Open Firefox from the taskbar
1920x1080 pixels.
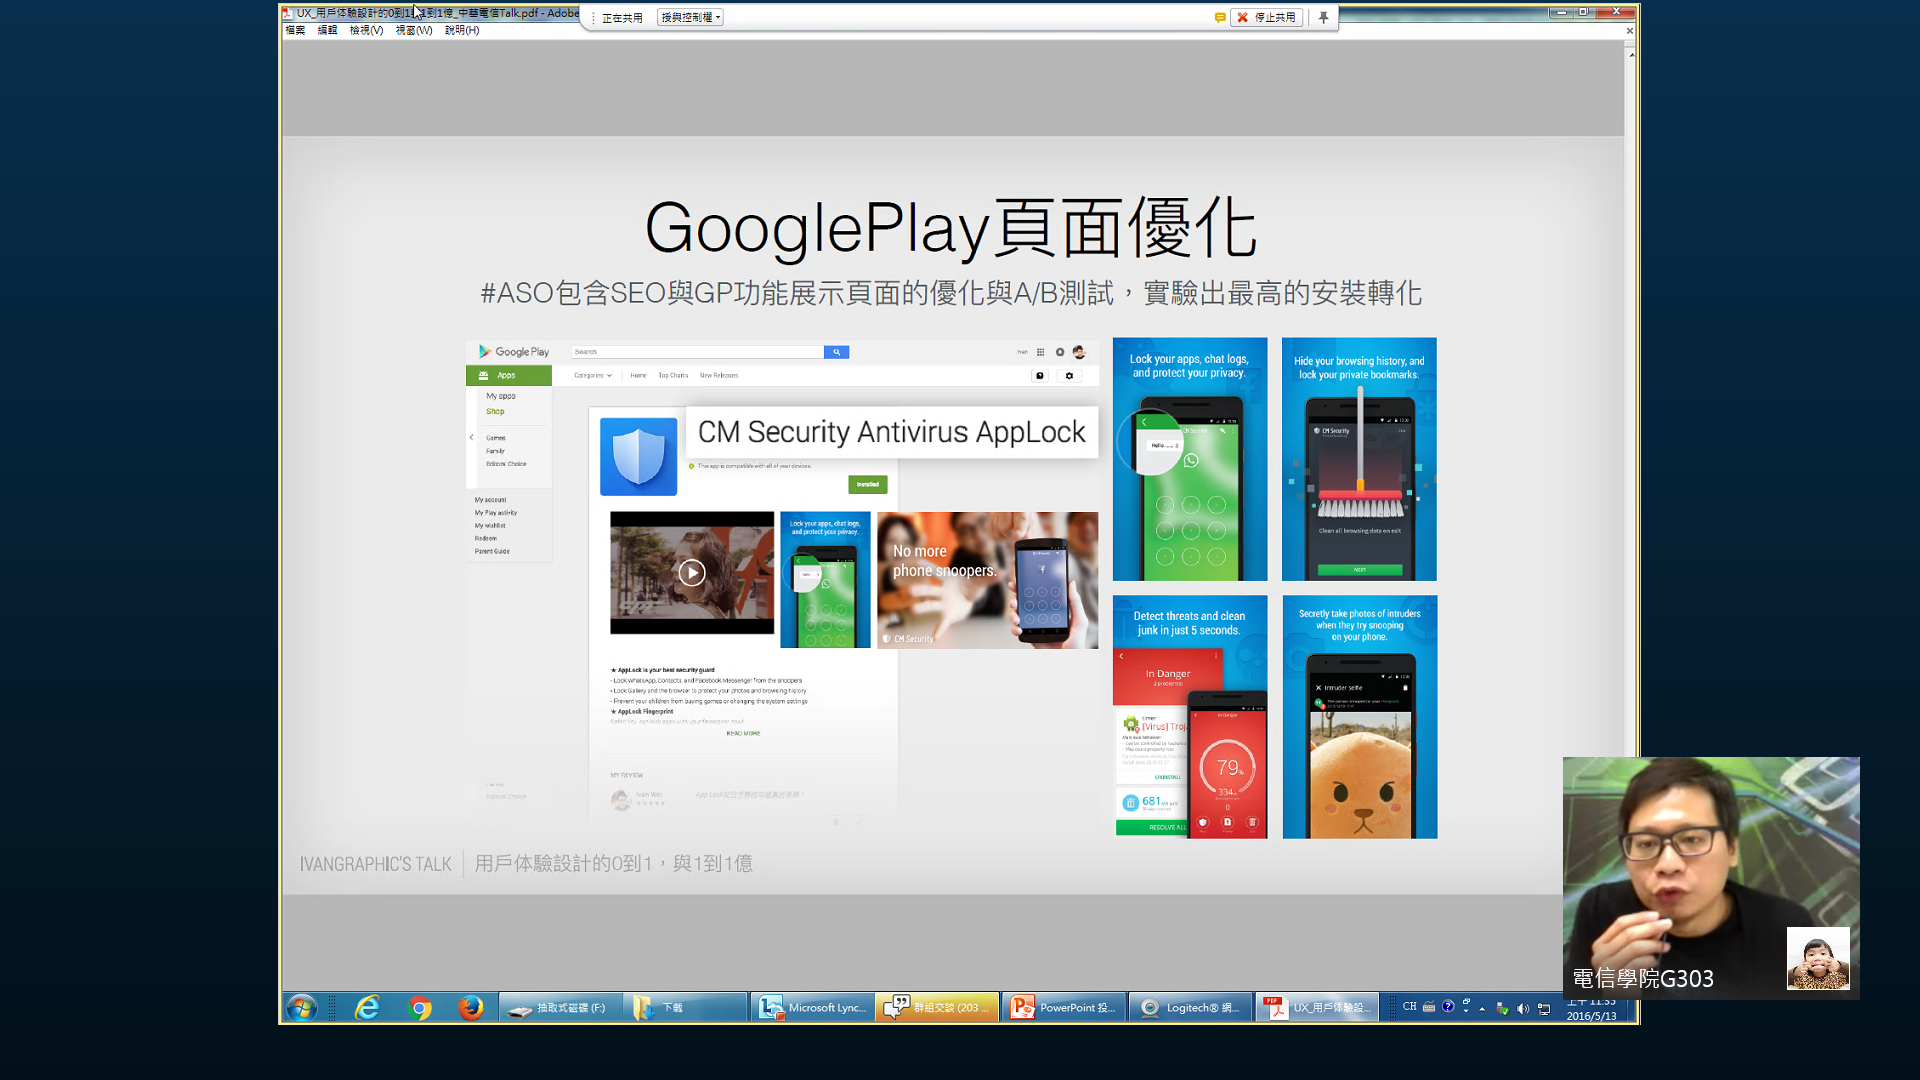point(470,1008)
